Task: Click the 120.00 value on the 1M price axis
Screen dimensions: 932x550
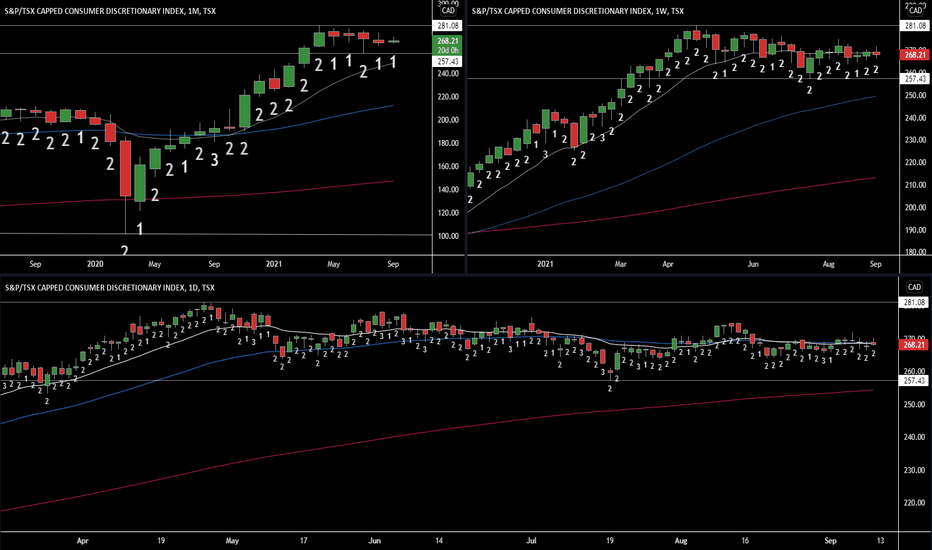Action: point(448,213)
